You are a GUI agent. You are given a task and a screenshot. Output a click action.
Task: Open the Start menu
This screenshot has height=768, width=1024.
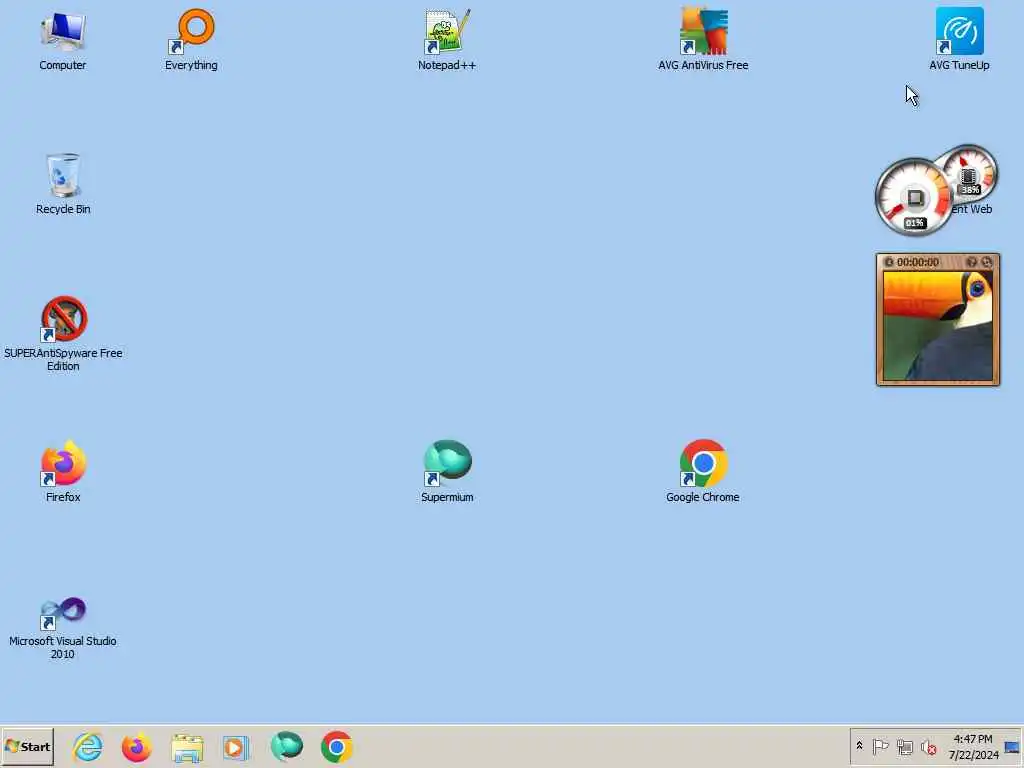coord(27,746)
